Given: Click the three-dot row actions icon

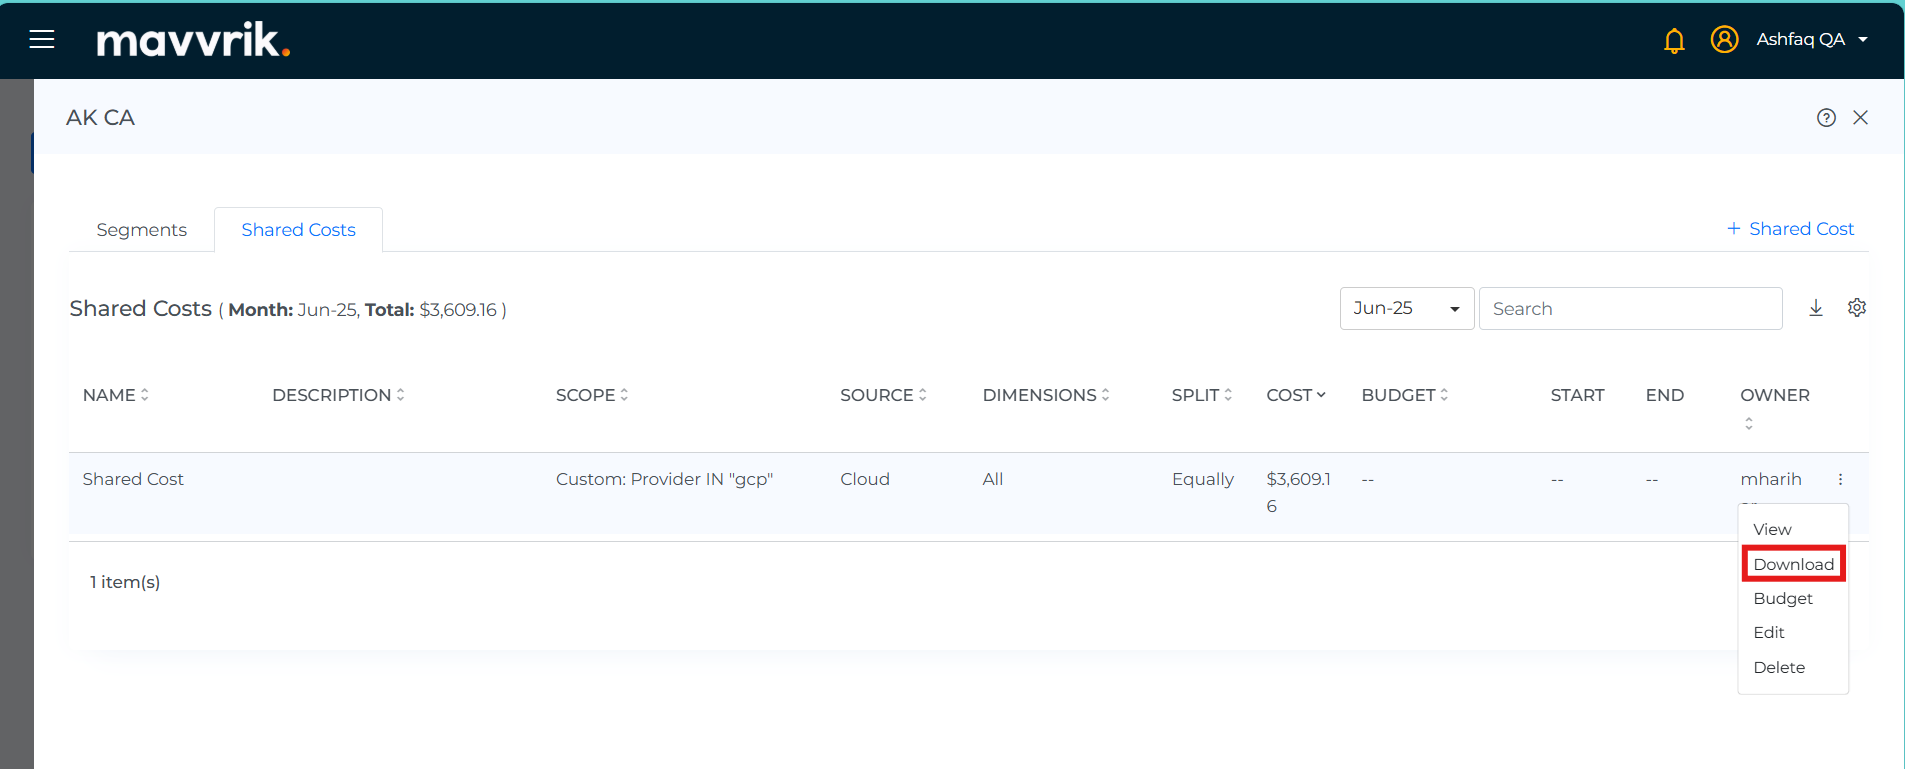Looking at the screenshot, I should [1840, 479].
